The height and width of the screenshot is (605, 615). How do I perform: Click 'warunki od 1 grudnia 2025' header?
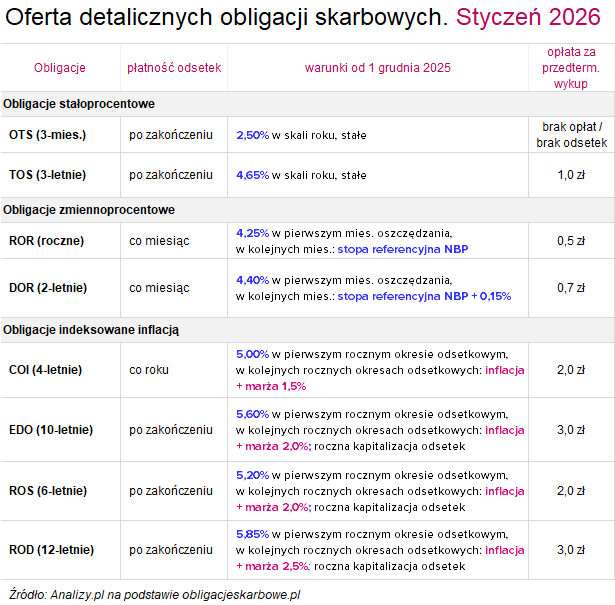coord(377,67)
